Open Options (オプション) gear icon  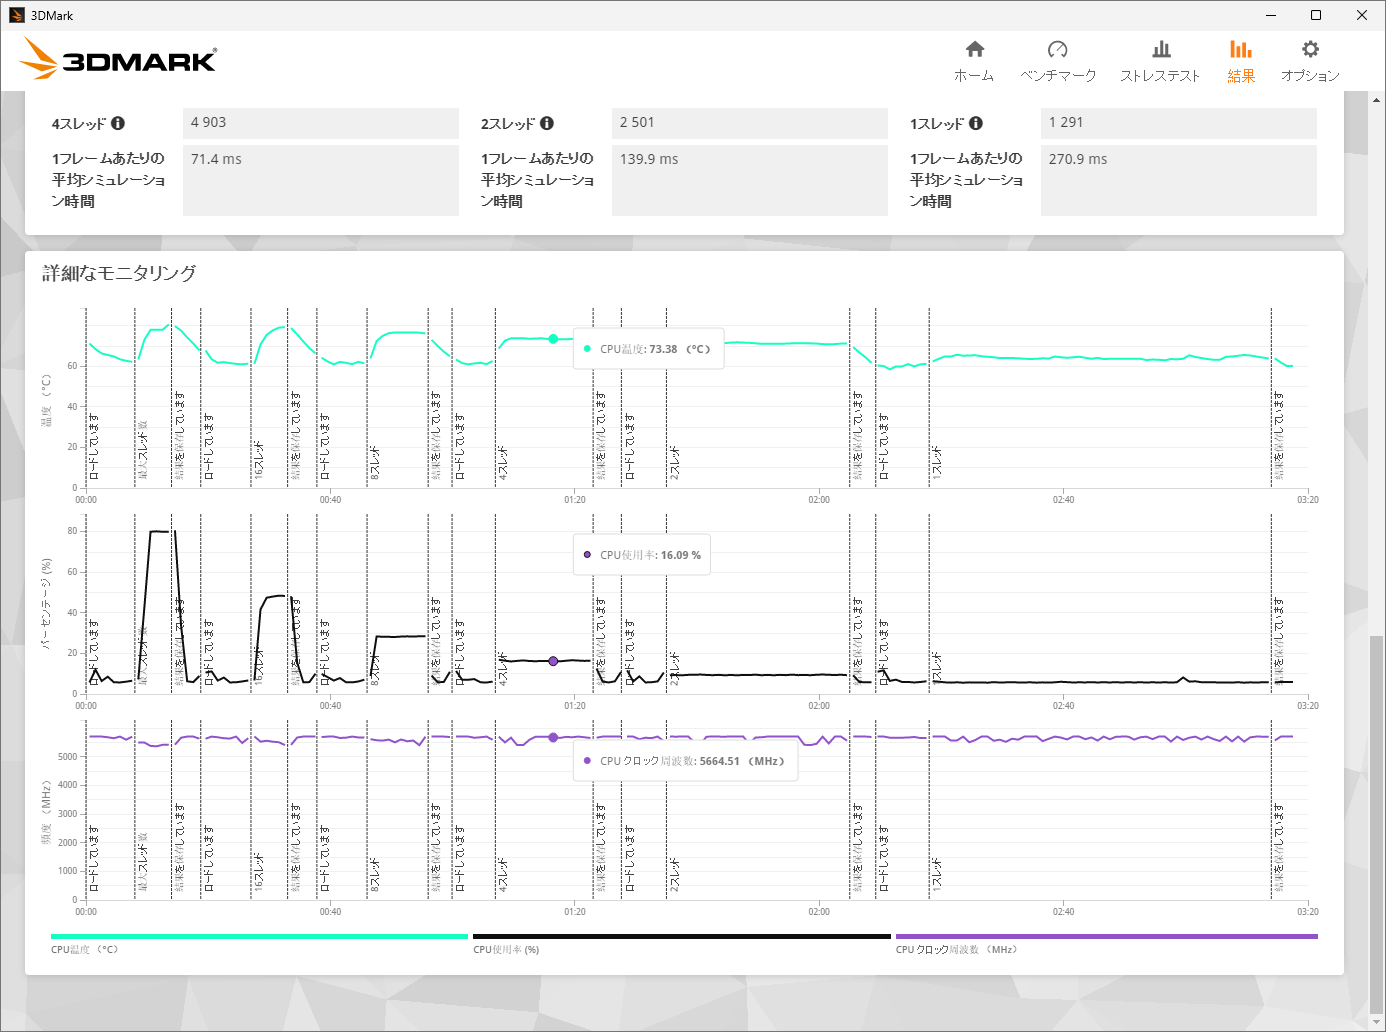point(1310,50)
